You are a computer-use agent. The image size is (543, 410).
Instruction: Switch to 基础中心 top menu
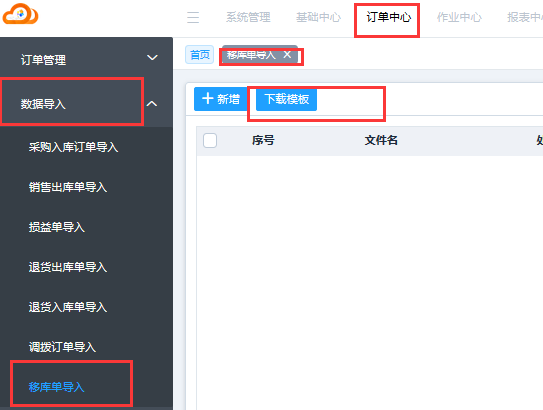coord(319,17)
